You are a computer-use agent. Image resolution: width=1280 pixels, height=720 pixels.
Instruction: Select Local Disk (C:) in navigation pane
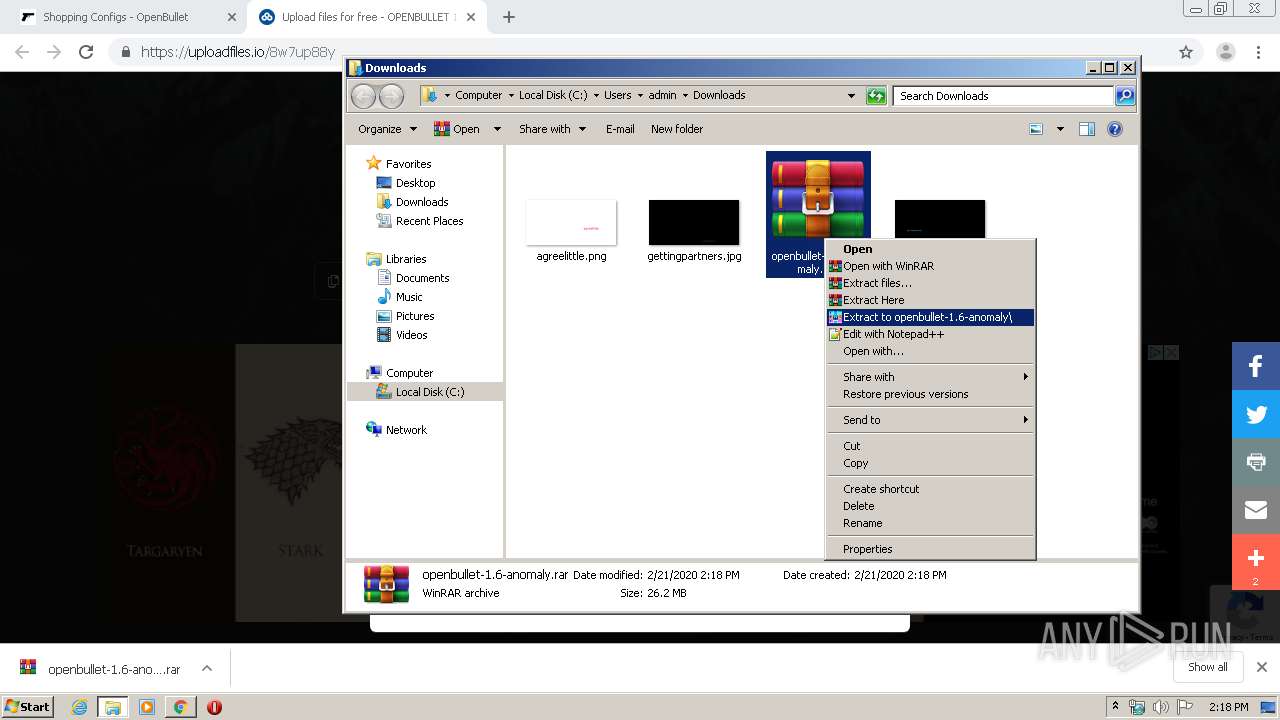pyautogui.click(x=421, y=392)
